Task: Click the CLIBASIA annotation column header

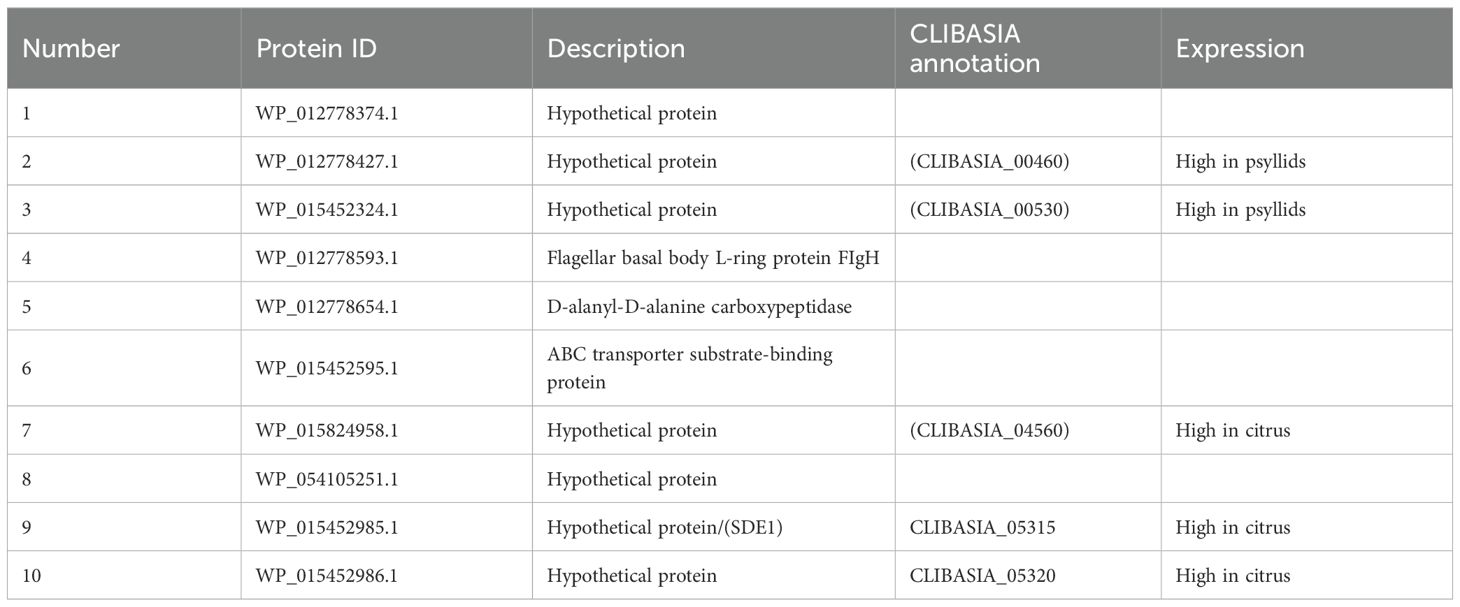Action: coord(974,49)
